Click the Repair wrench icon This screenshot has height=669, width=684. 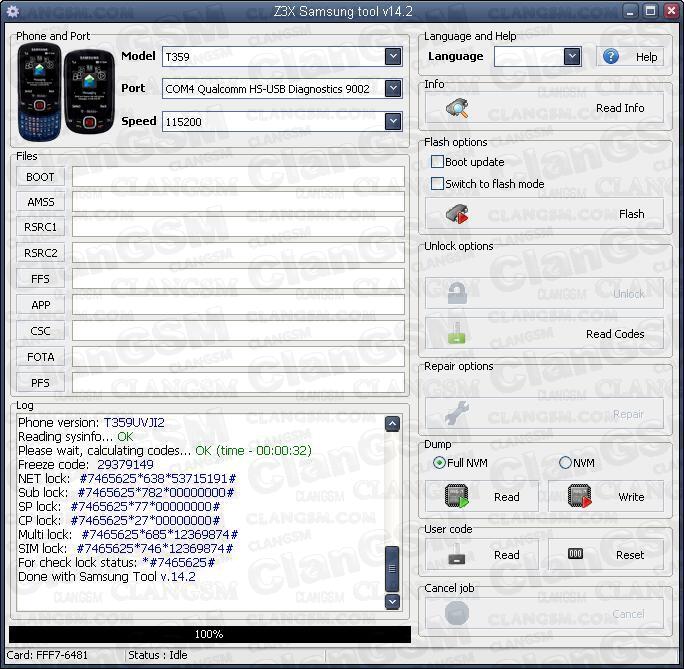(x=457, y=413)
